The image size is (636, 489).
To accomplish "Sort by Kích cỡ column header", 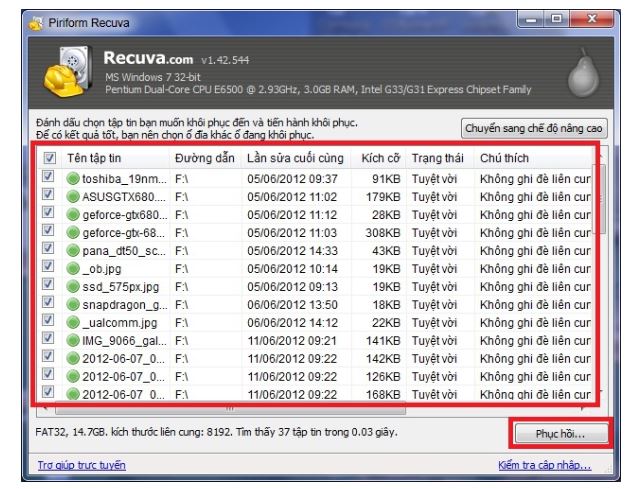I will (x=379, y=158).
